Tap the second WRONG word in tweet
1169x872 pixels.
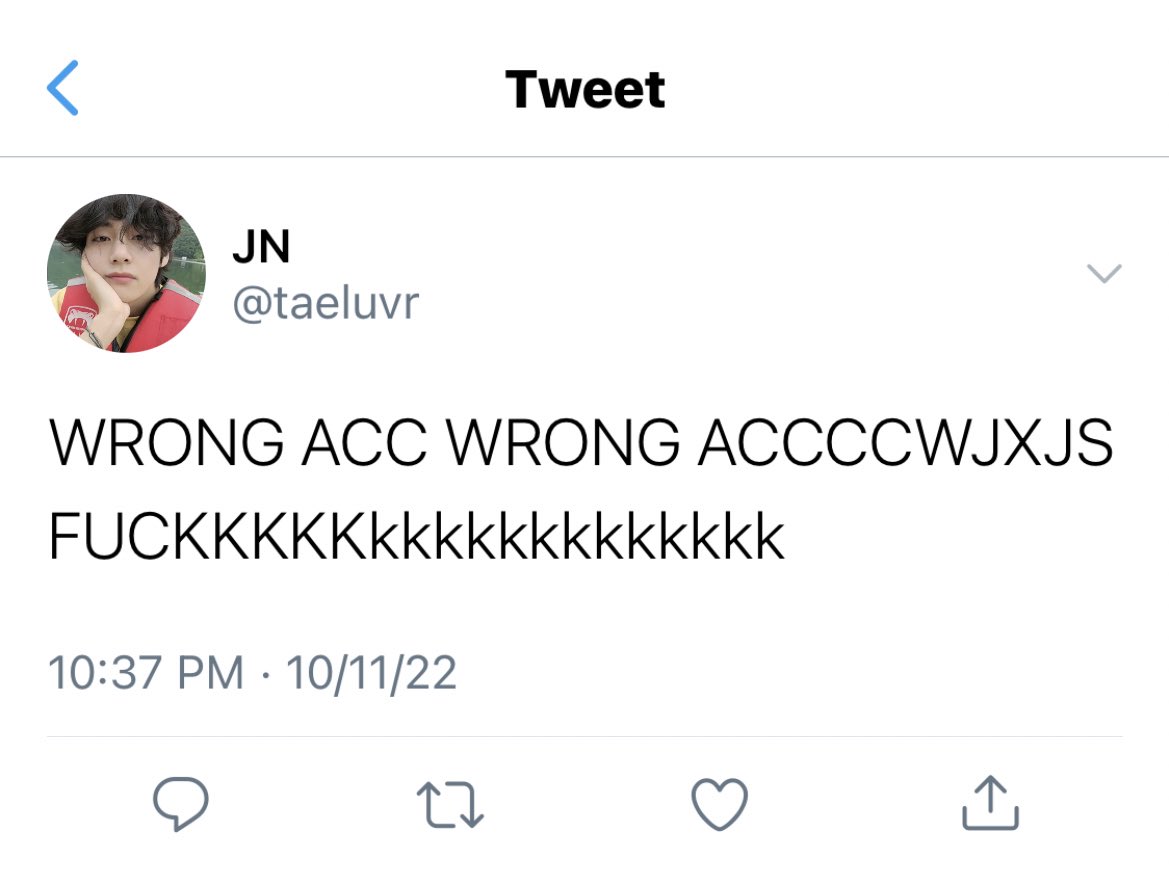click(x=564, y=443)
